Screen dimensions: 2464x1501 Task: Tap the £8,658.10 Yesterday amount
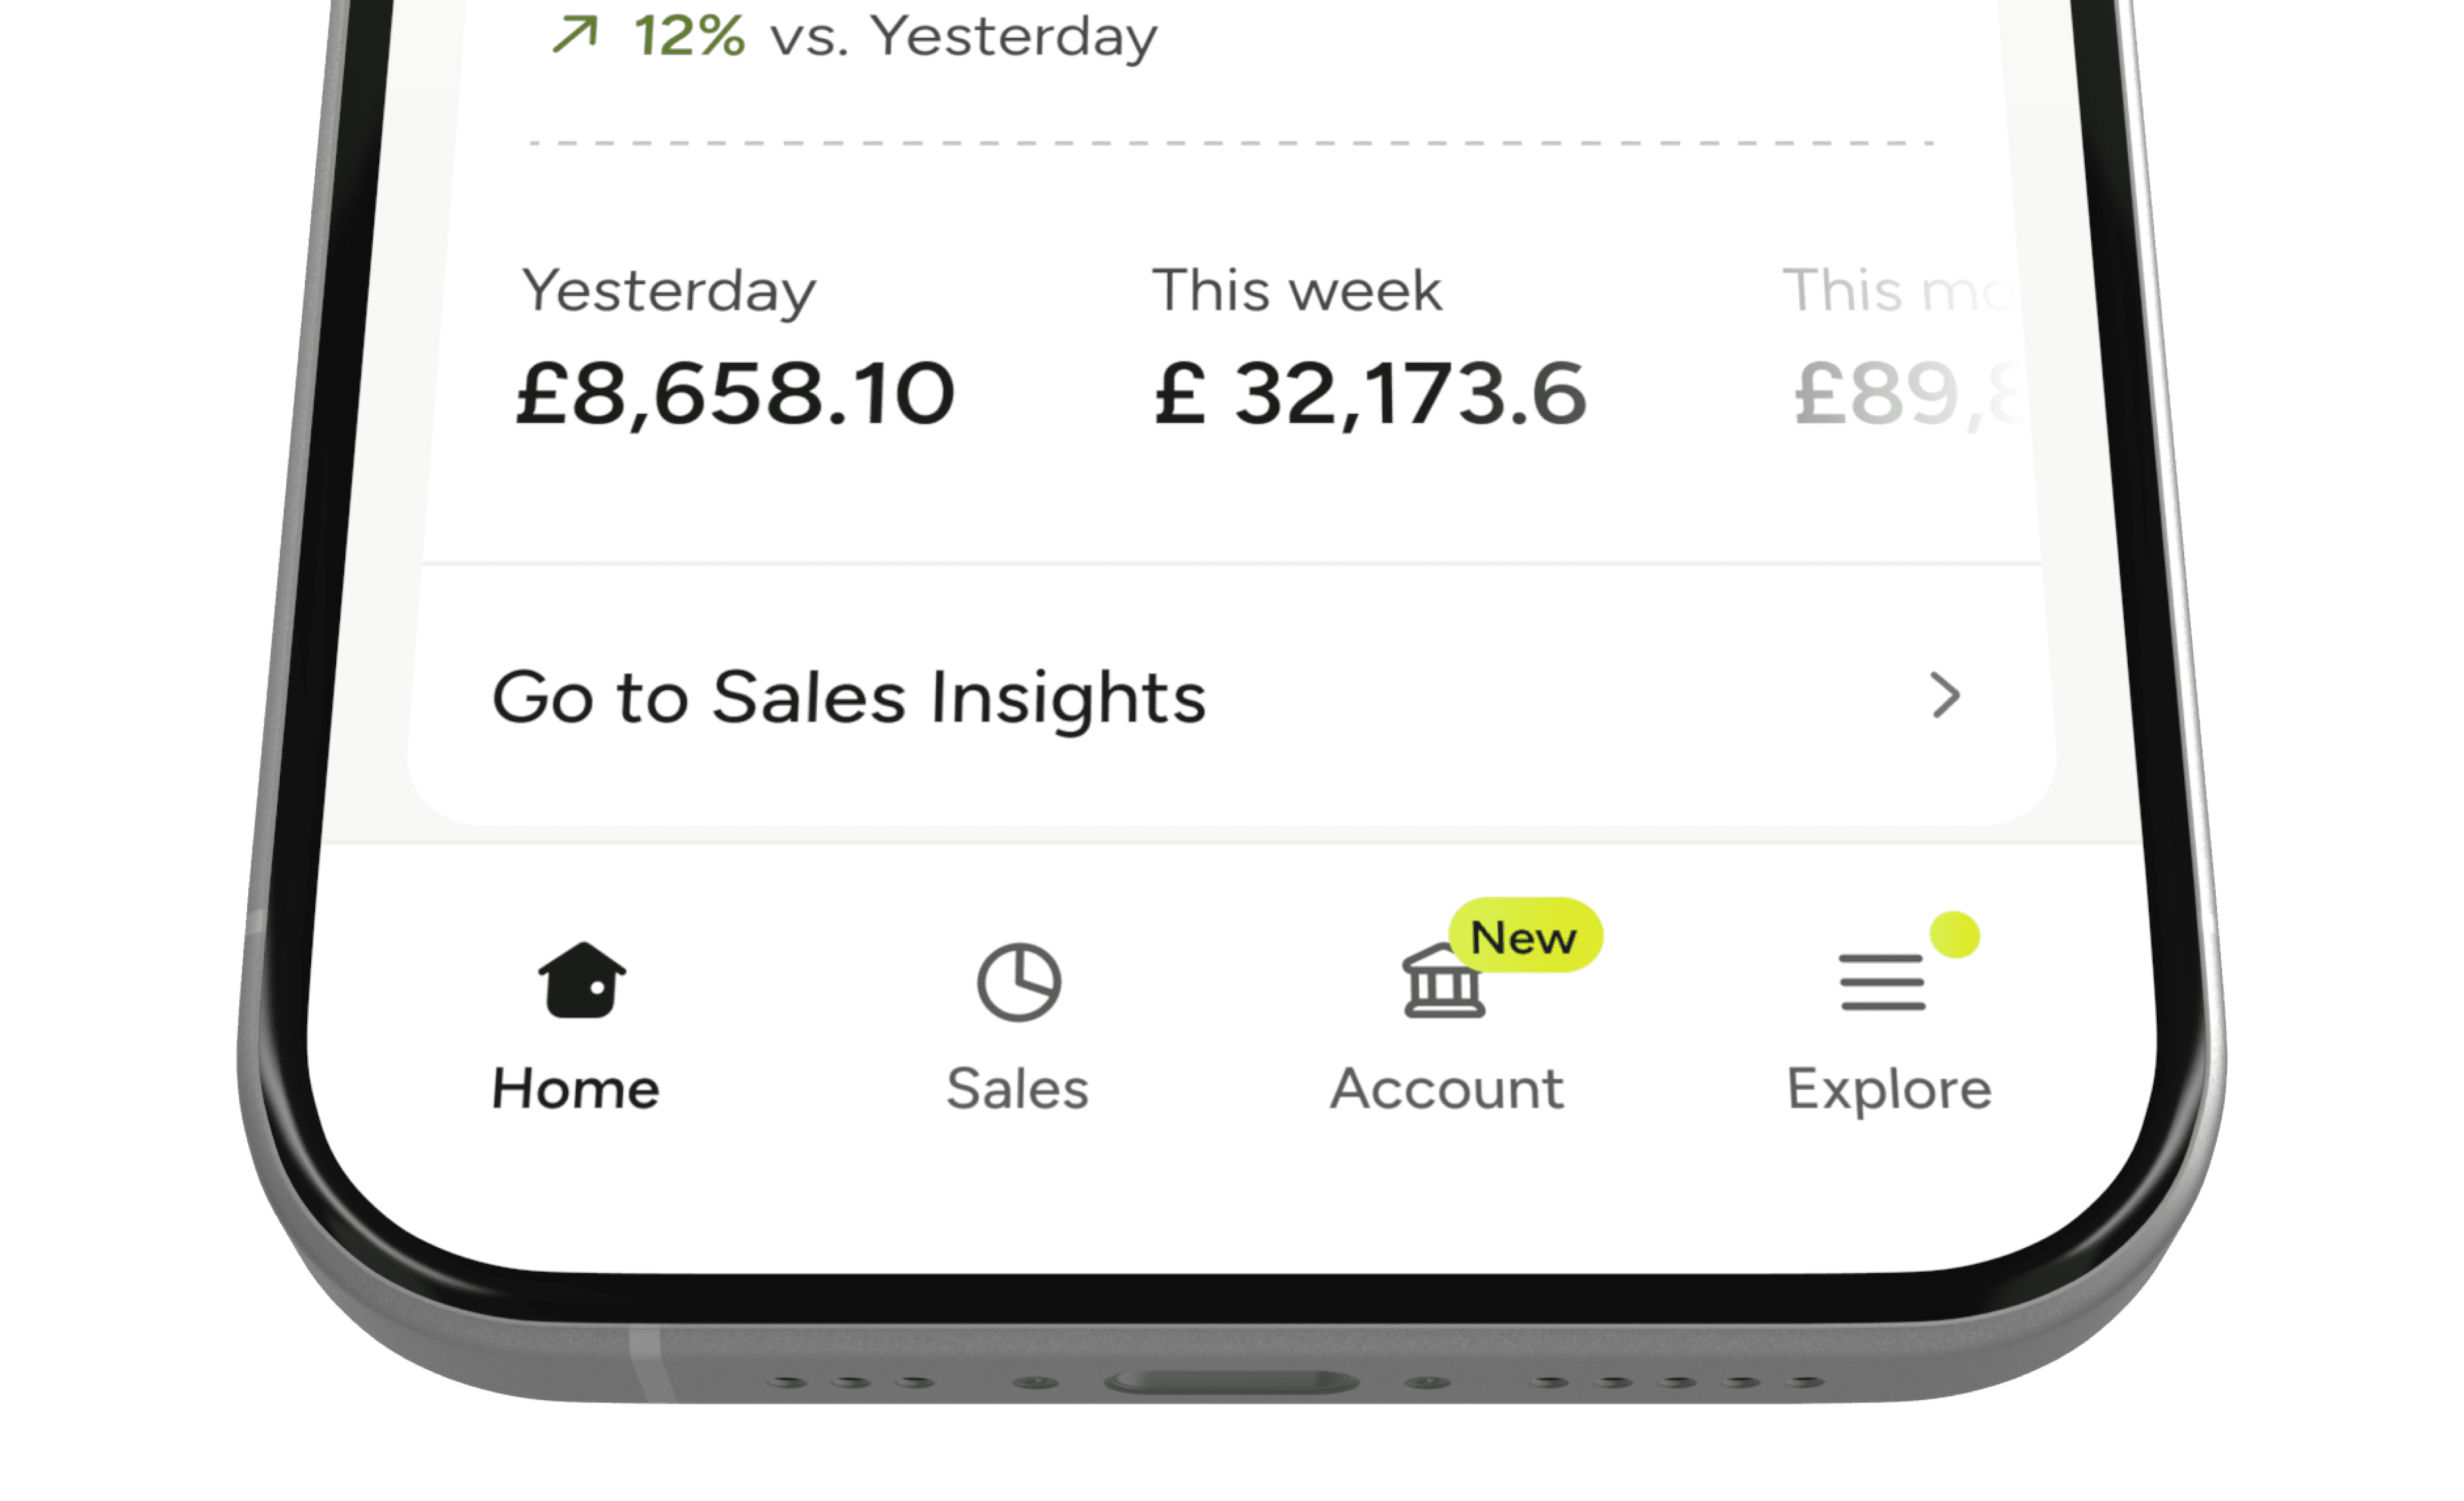pos(735,394)
